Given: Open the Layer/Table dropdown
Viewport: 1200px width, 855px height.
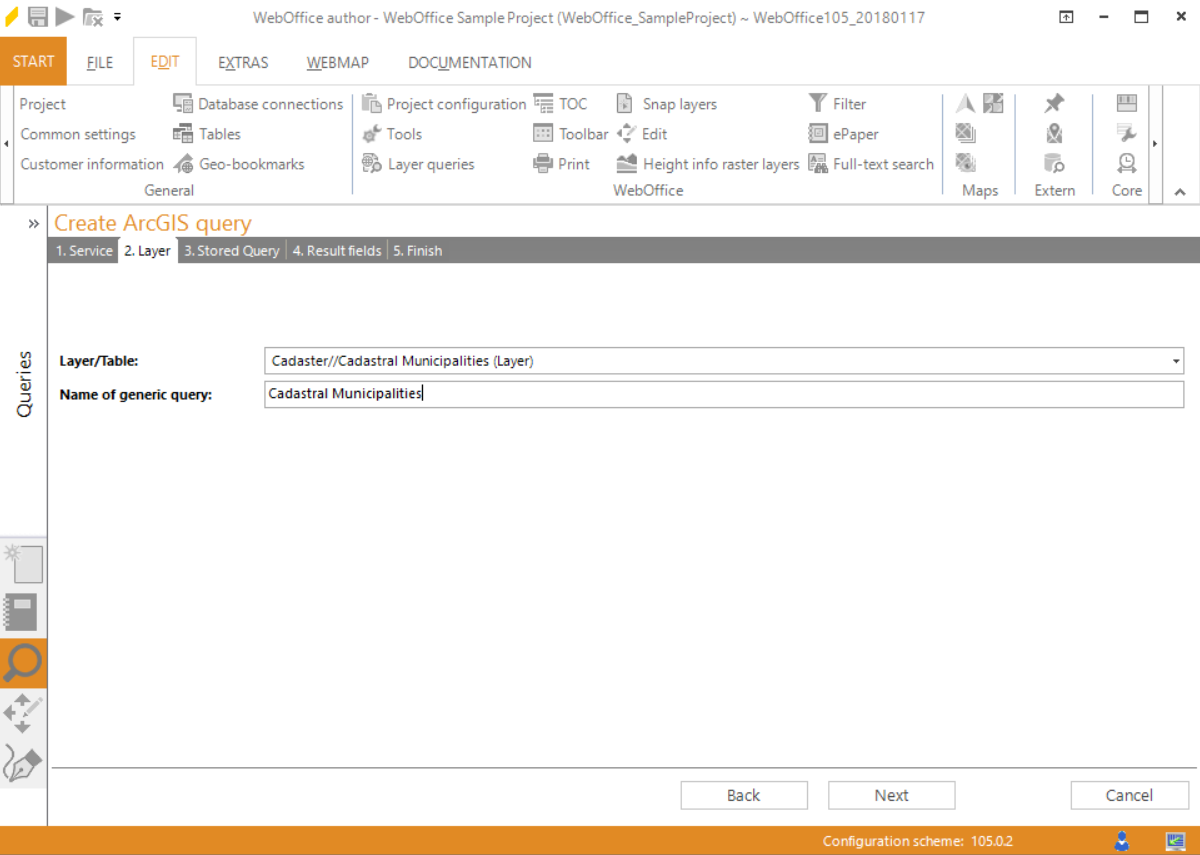Looking at the screenshot, I should coord(1174,361).
